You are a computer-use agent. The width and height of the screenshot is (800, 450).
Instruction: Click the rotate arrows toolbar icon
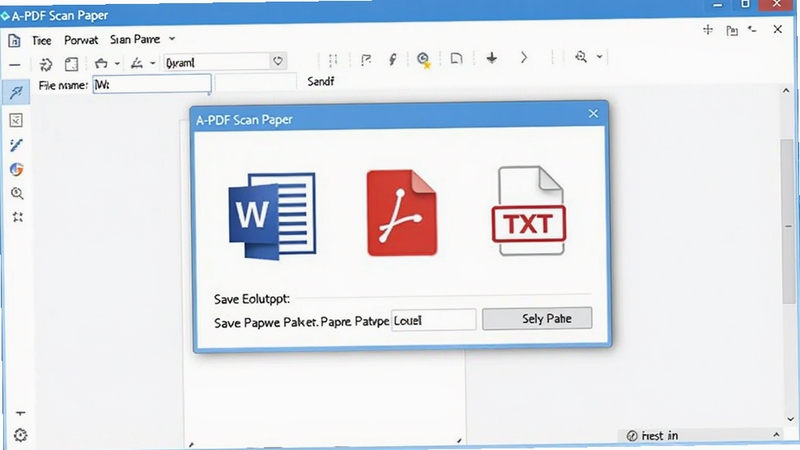pyautogui.click(x=46, y=64)
